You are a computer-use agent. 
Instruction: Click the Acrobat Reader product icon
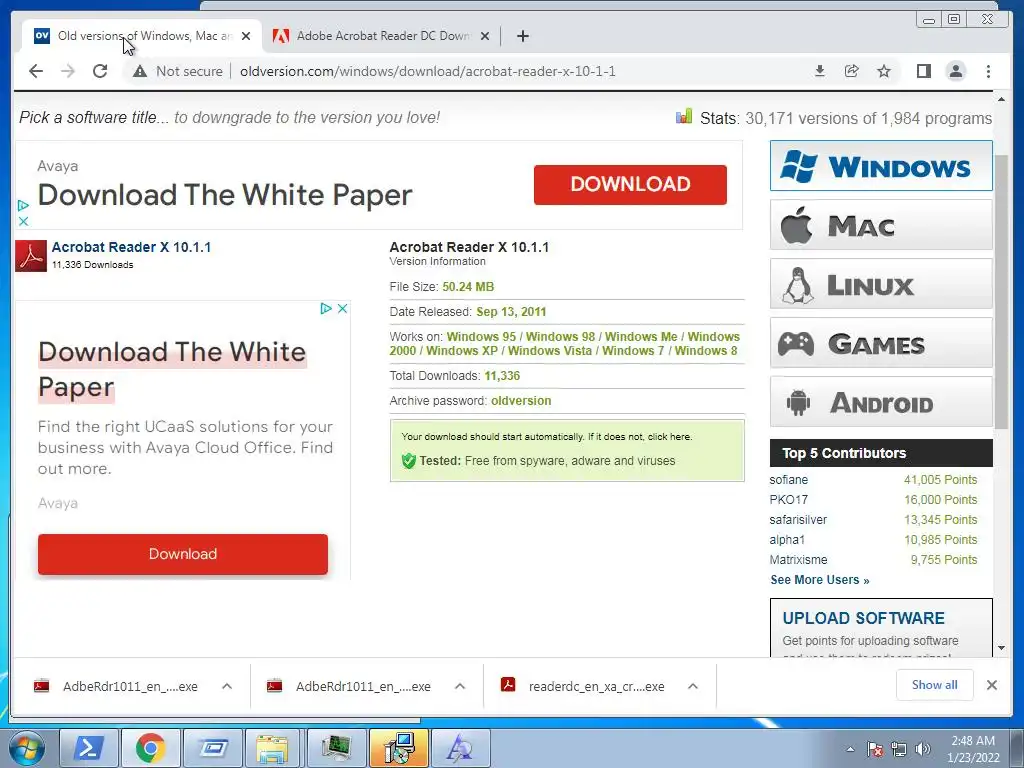pos(31,255)
